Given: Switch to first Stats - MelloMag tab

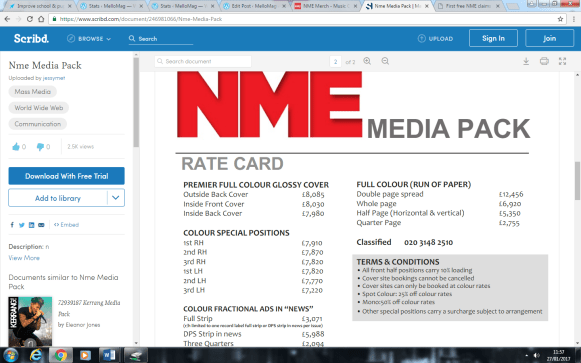Looking at the screenshot, I should (112, 6).
